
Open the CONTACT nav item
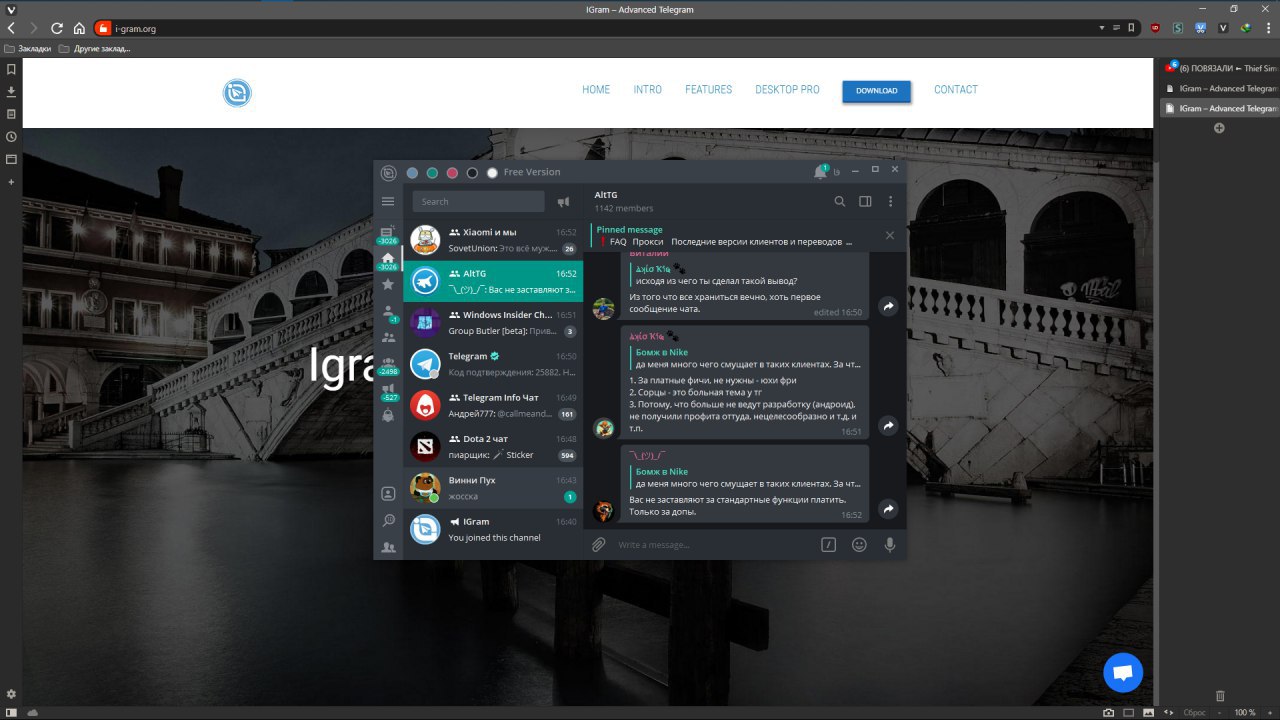[956, 90]
